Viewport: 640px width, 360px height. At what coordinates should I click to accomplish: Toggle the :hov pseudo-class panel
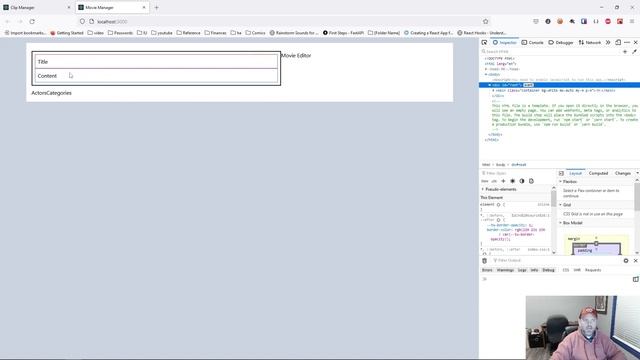[484, 181]
